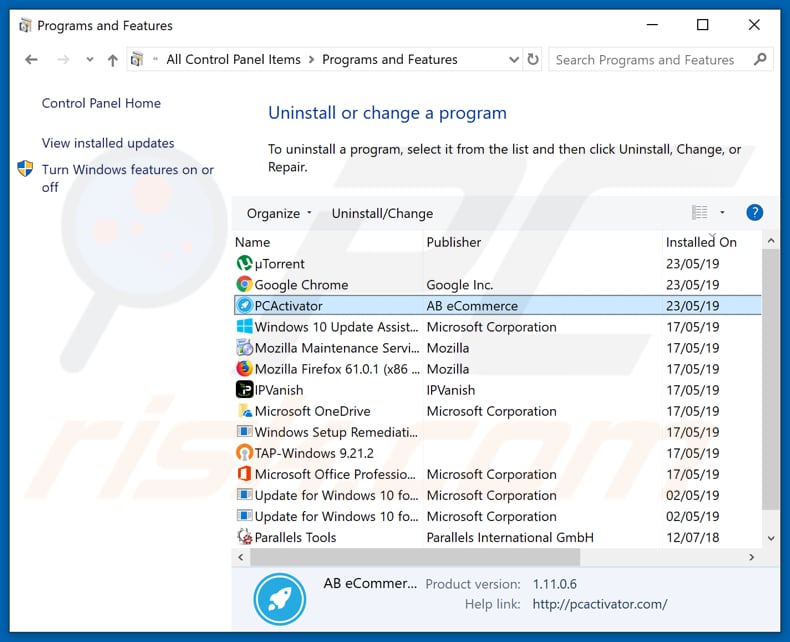Screen dimensions: 790x642
Task: Click the Mozilla Maintenance Service icon
Action: pos(244,348)
